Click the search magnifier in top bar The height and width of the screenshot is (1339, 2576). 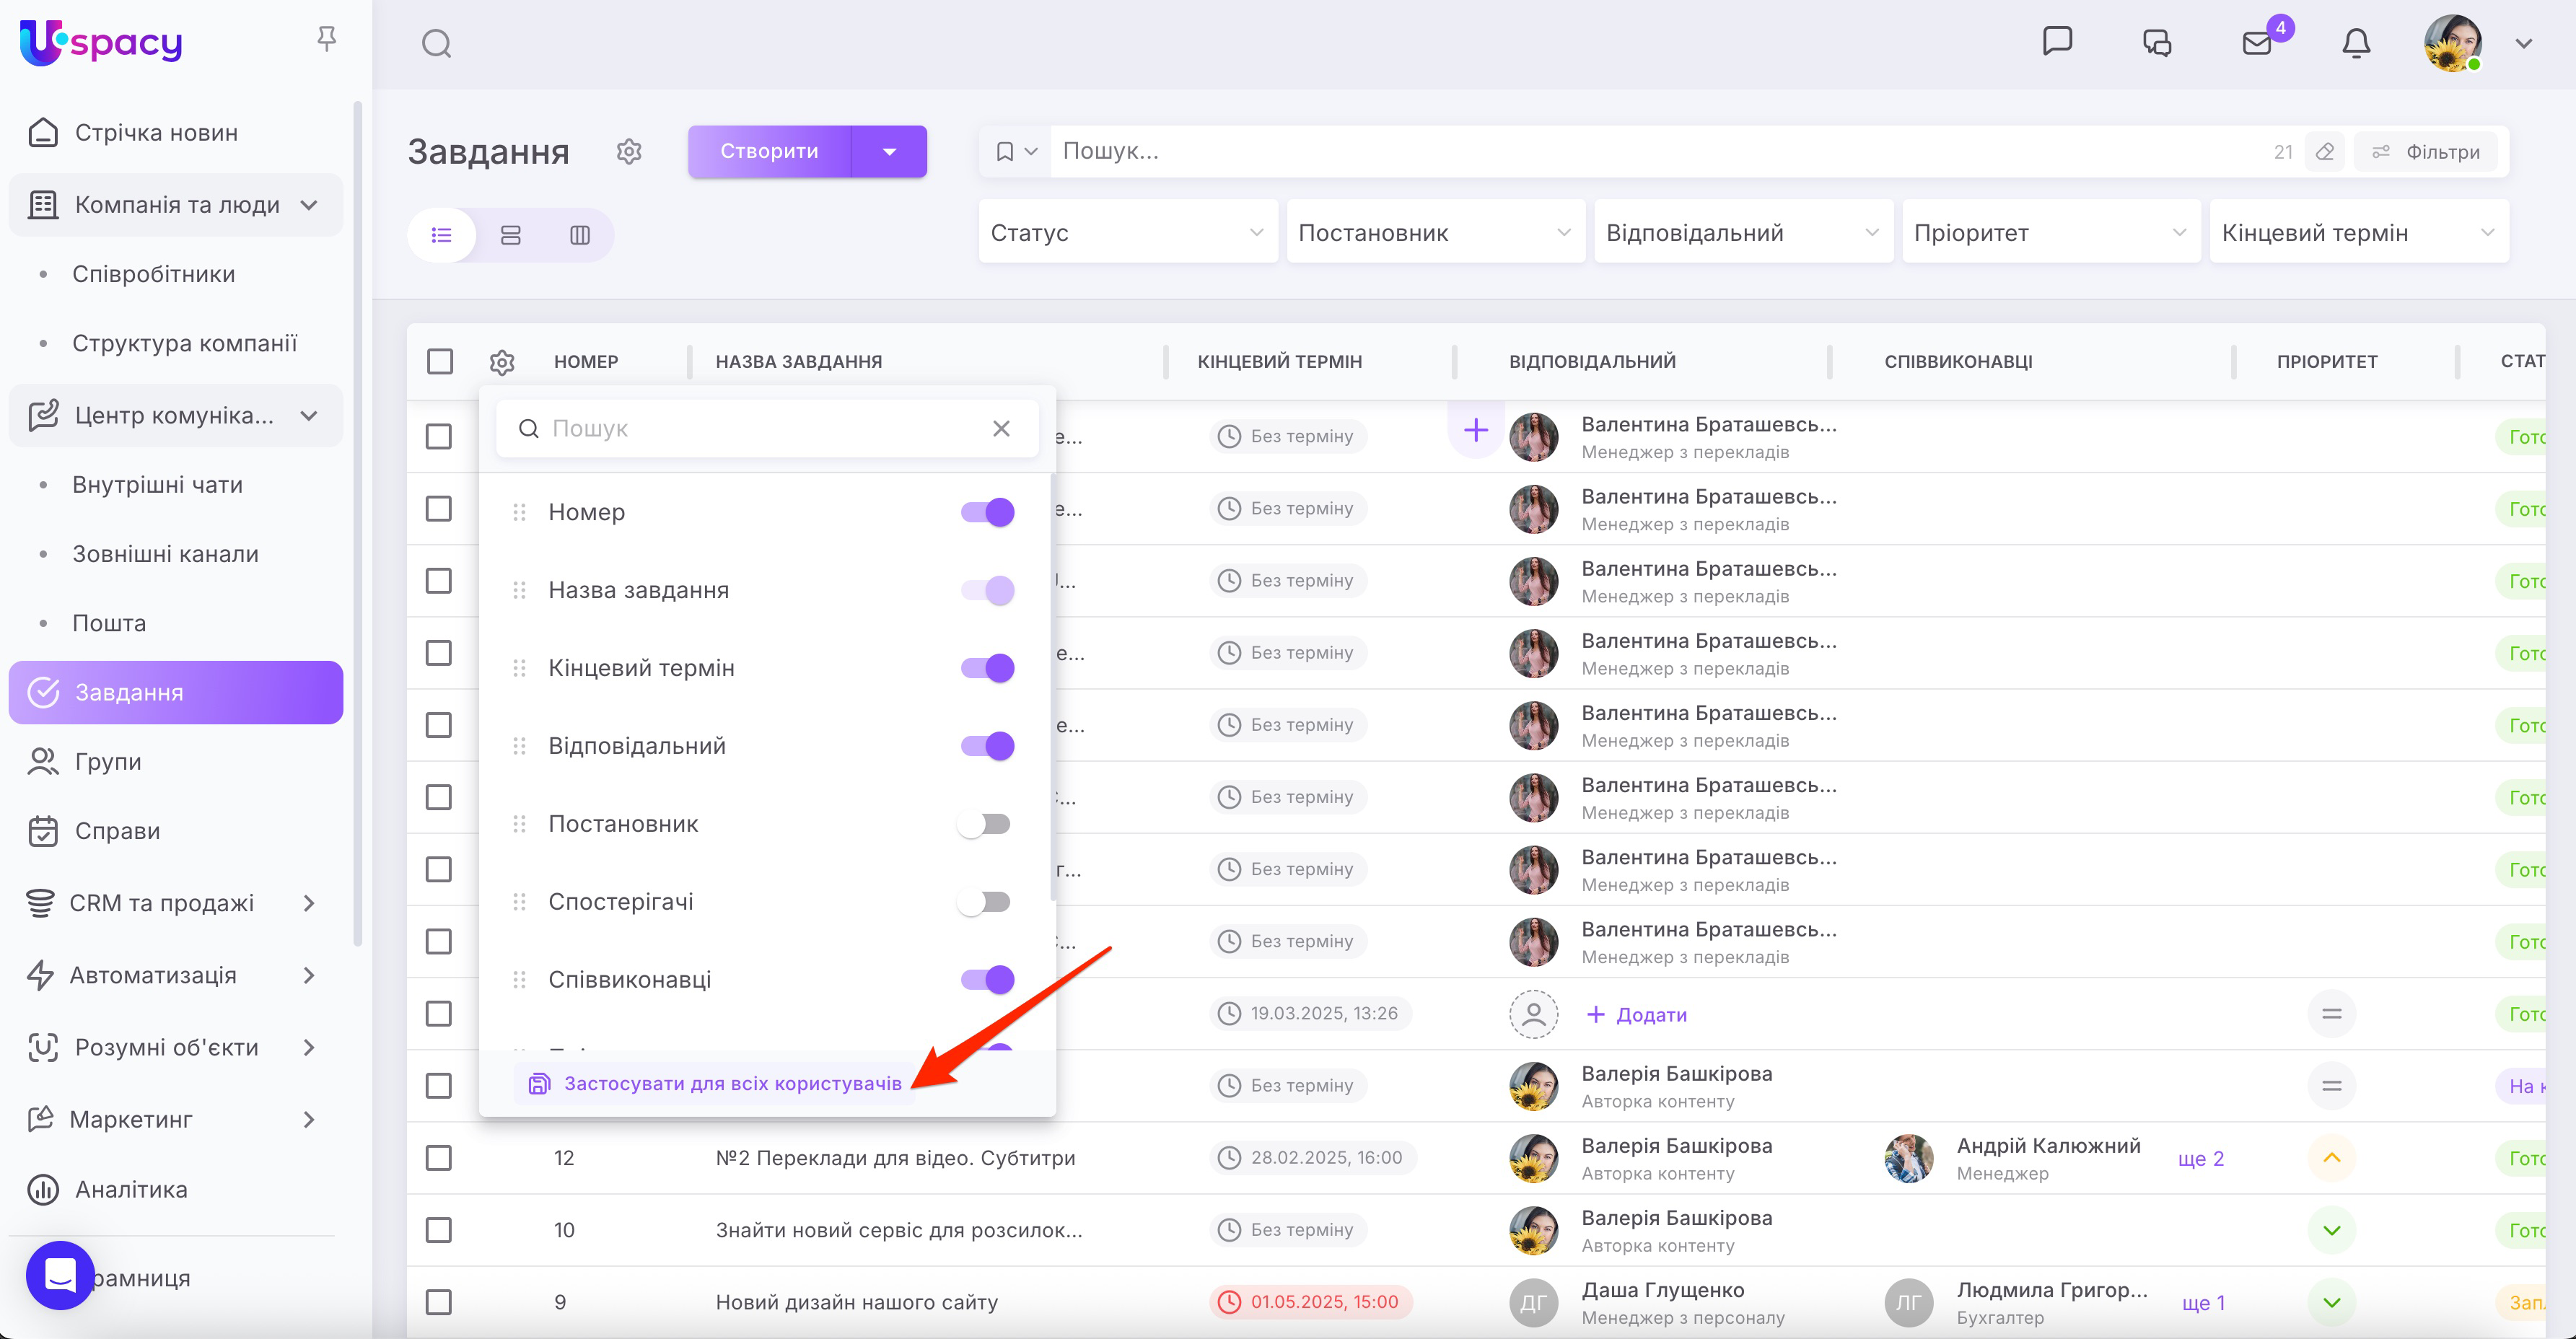click(436, 43)
